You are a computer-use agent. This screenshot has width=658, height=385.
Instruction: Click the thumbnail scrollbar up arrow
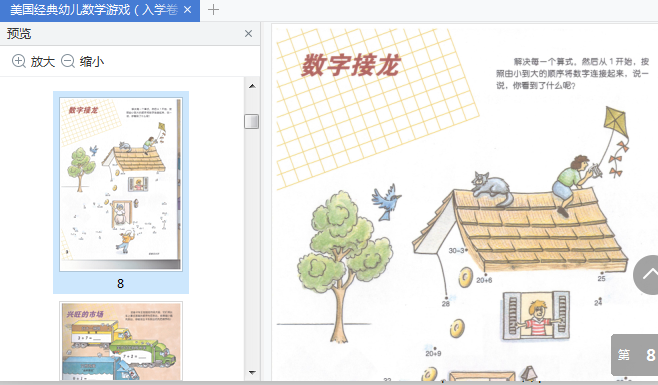252,86
